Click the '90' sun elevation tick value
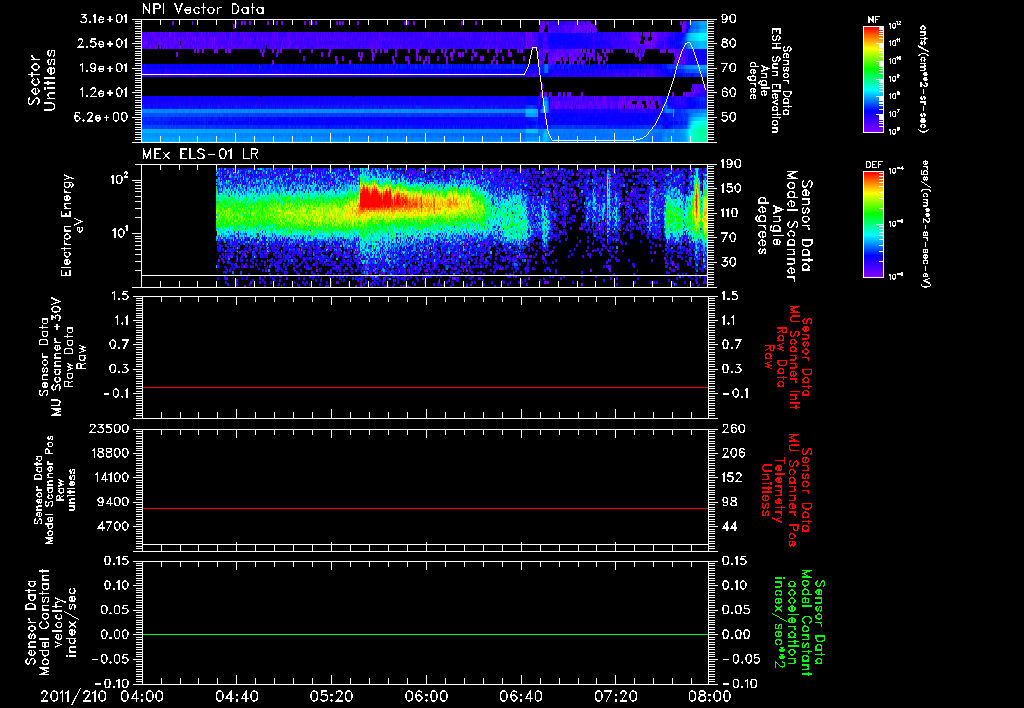The width and height of the screenshot is (1024, 708). (728, 19)
